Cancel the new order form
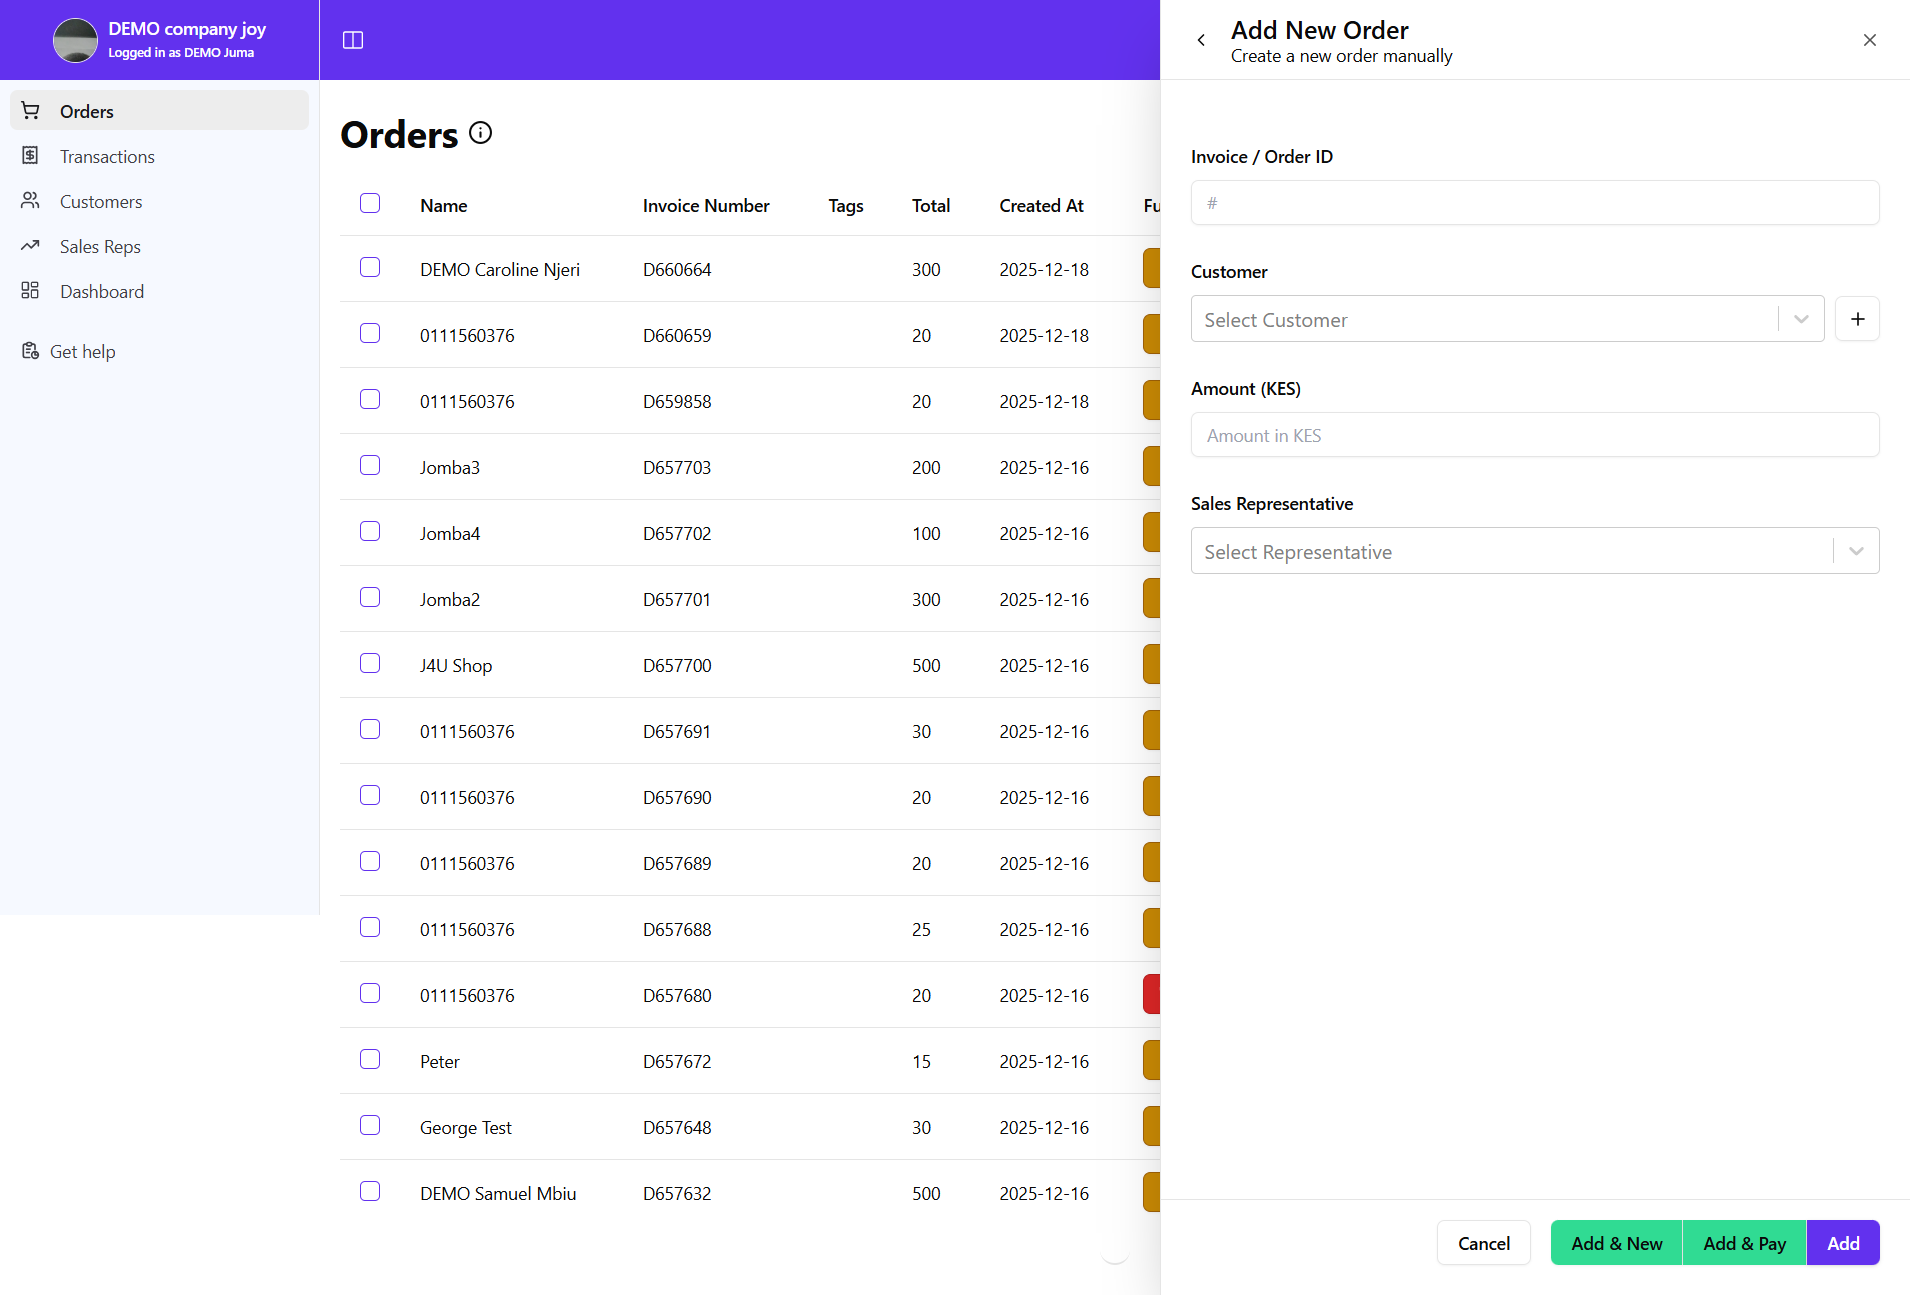Screen dimensions: 1910x1295 1483,1242
